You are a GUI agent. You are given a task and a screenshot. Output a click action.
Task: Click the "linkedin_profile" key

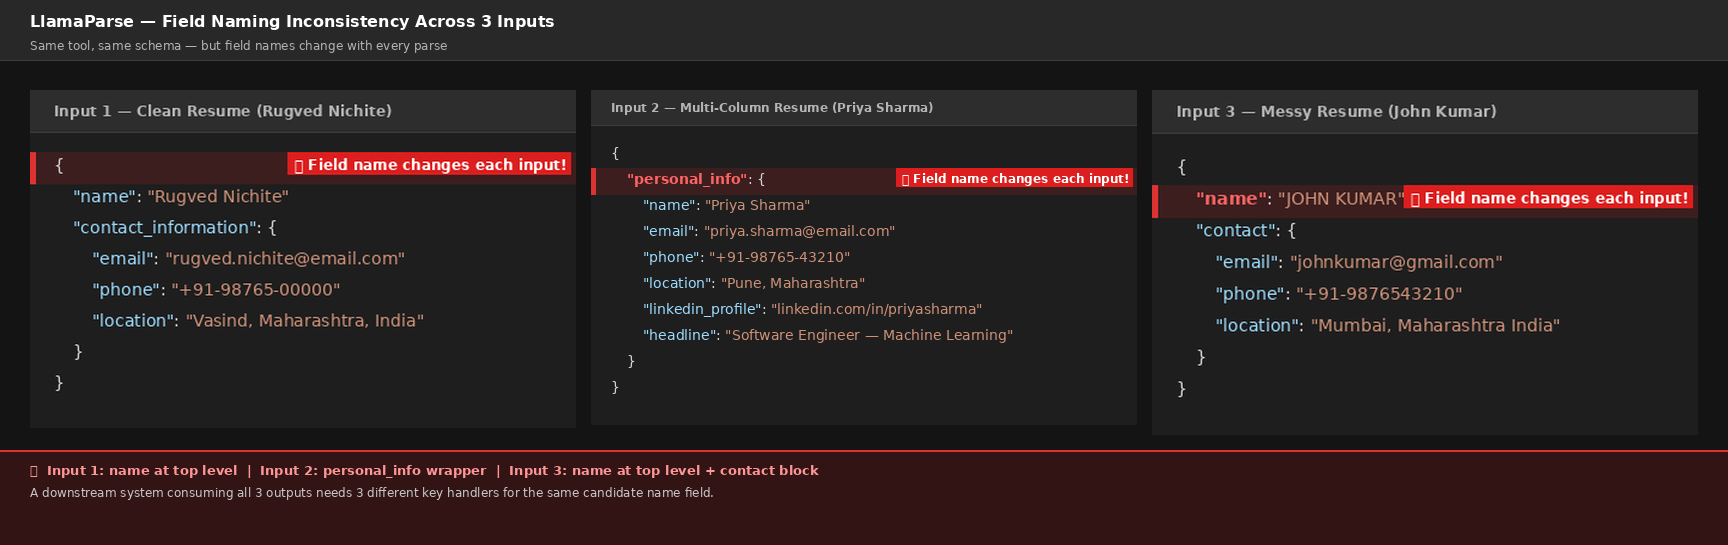(703, 309)
